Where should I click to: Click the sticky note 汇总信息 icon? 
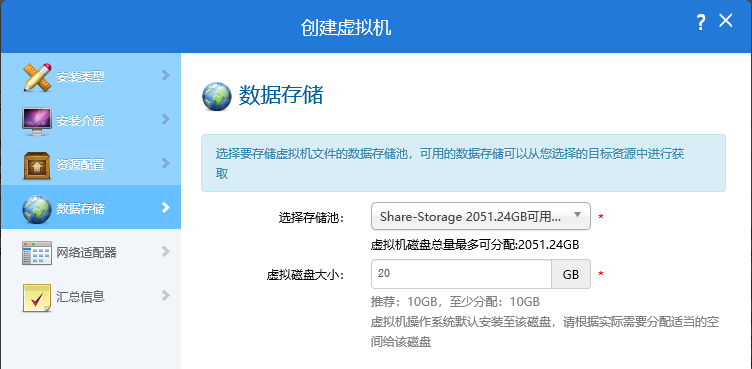coord(36,298)
